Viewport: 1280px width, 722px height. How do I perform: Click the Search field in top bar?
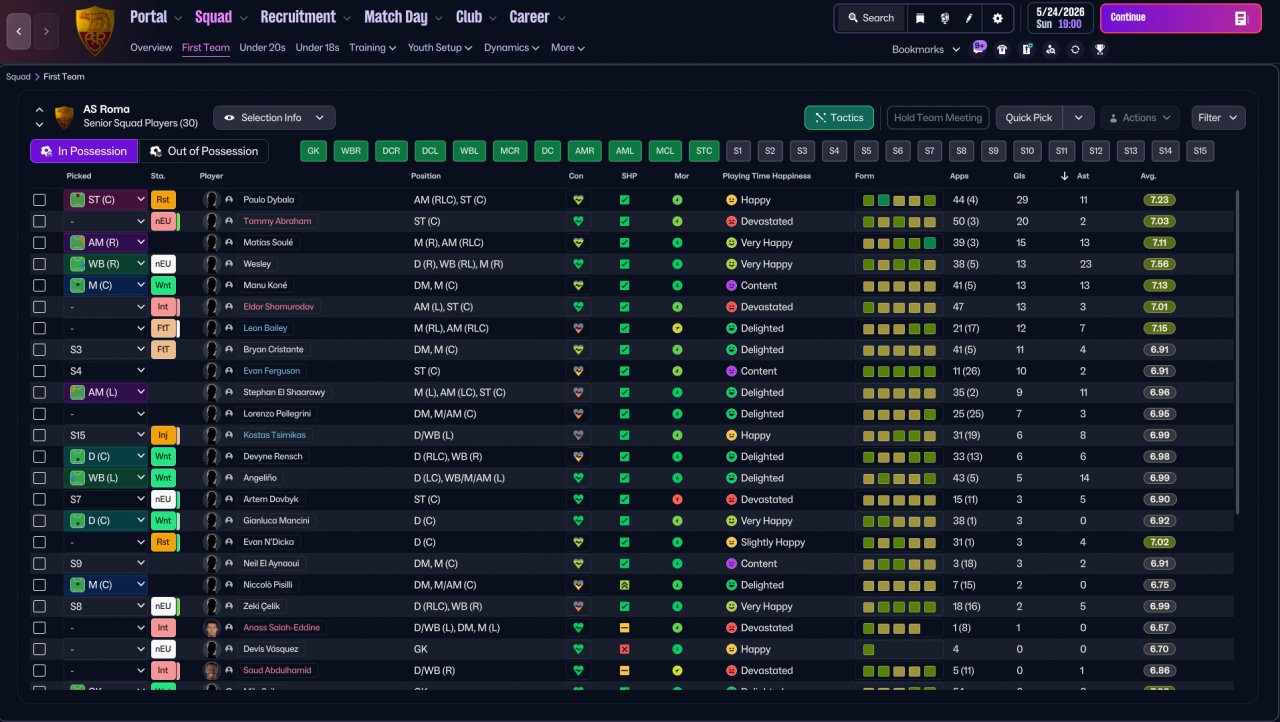coord(870,18)
